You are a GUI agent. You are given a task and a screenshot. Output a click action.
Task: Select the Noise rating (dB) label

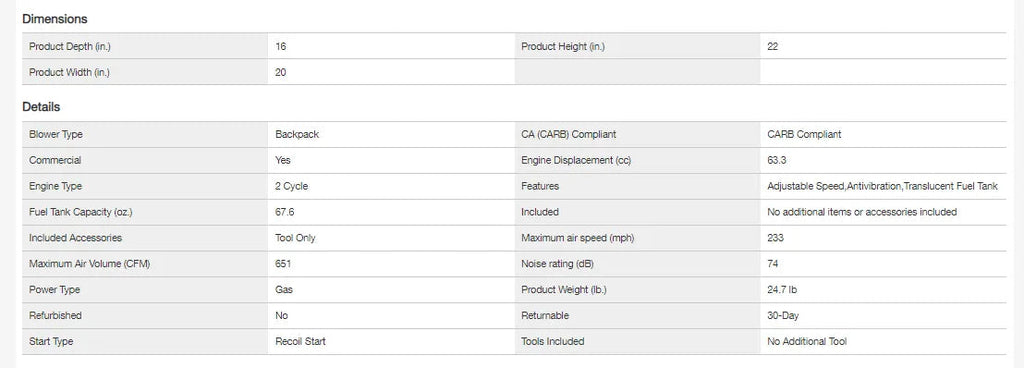point(557,264)
